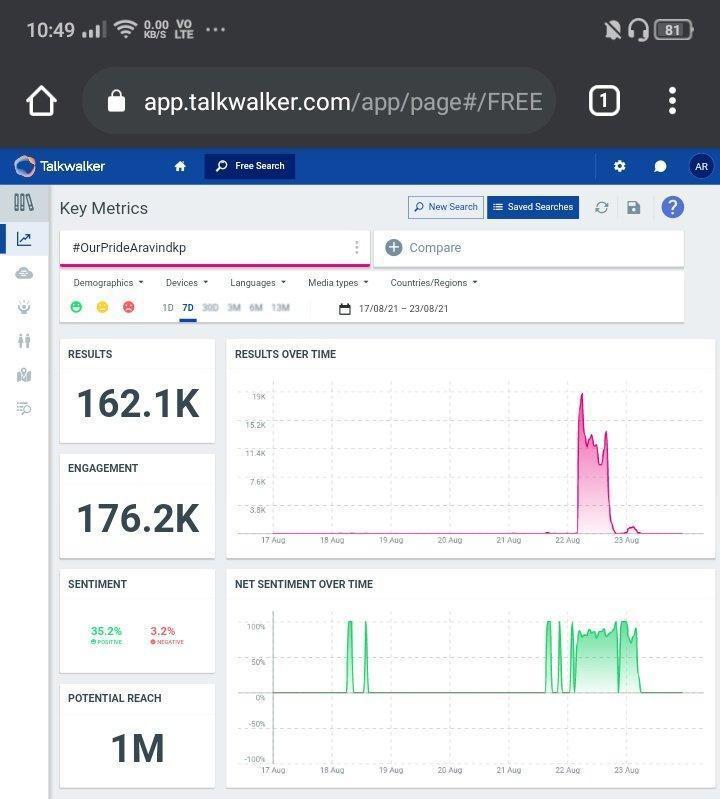Open the world map sidebar icon
This screenshot has width=720, height=799.
tap(24, 375)
